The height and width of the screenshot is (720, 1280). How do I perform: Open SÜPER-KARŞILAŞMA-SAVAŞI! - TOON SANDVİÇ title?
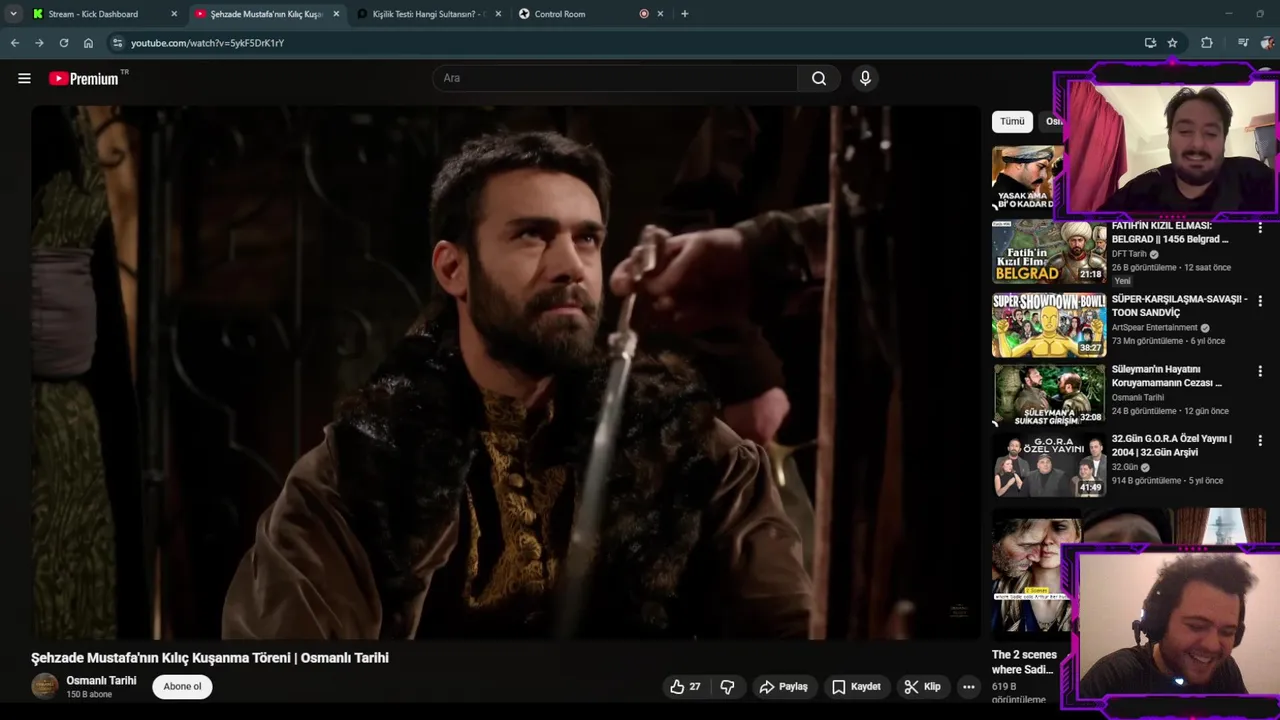(x=1179, y=306)
